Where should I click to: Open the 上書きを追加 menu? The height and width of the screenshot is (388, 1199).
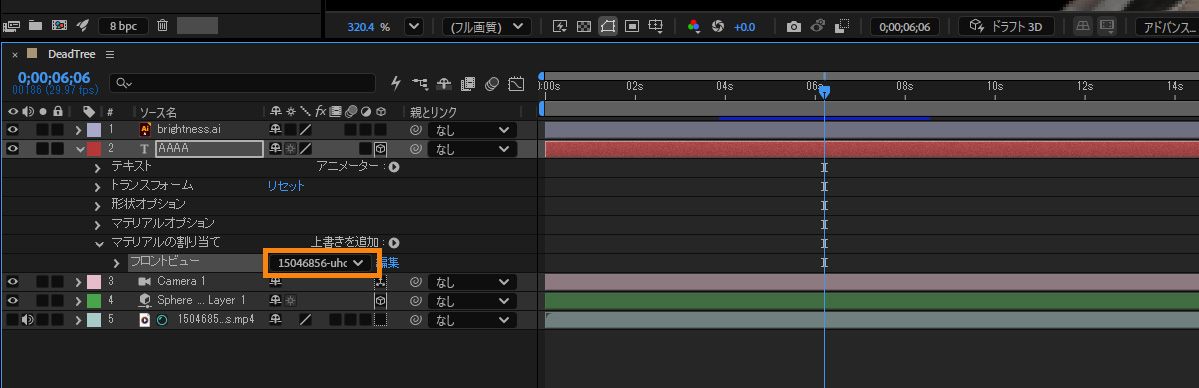pos(394,243)
